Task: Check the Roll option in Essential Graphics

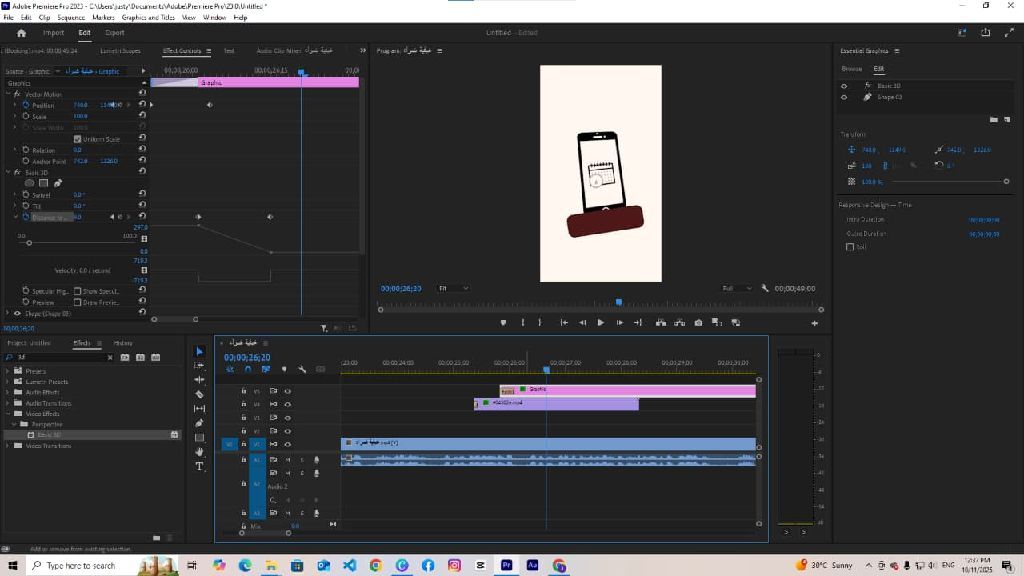Action: (x=850, y=247)
